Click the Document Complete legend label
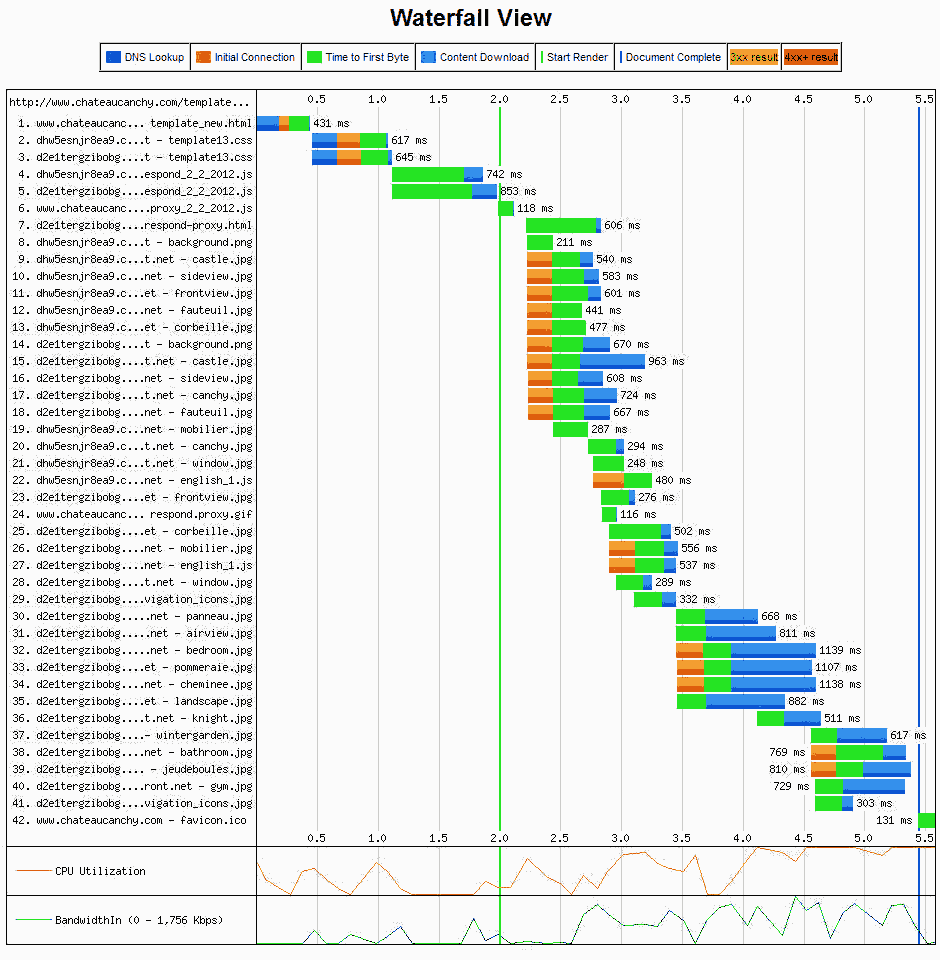940x960 pixels. (672, 57)
